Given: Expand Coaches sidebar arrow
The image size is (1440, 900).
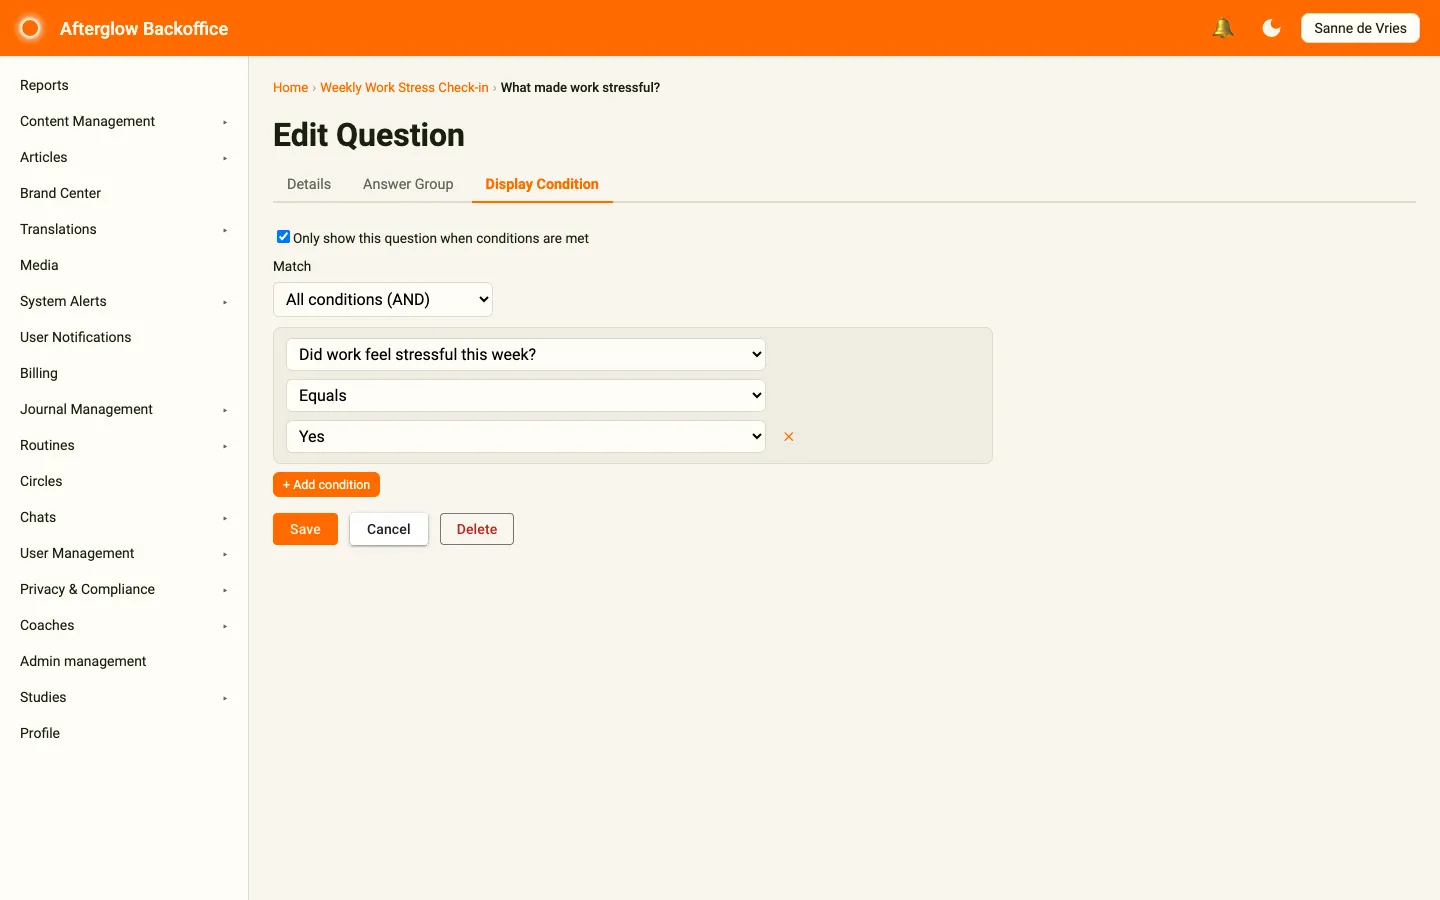Looking at the screenshot, I should coord(225,626).
